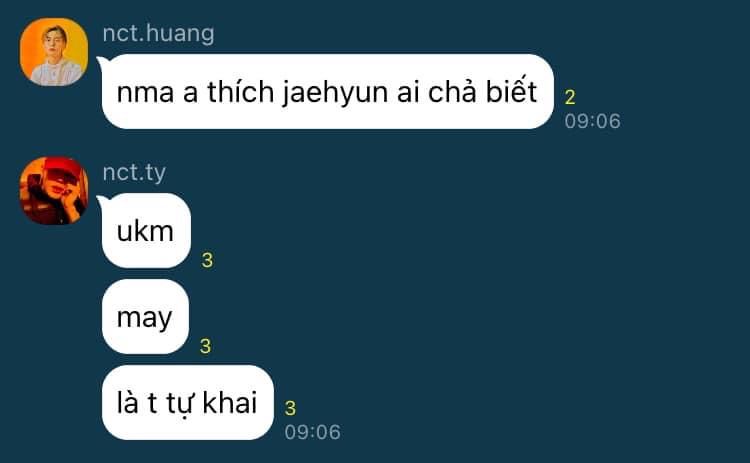750x463 pixels.
Task: Tap the nct.huang username label
Action: coord(158,33)
